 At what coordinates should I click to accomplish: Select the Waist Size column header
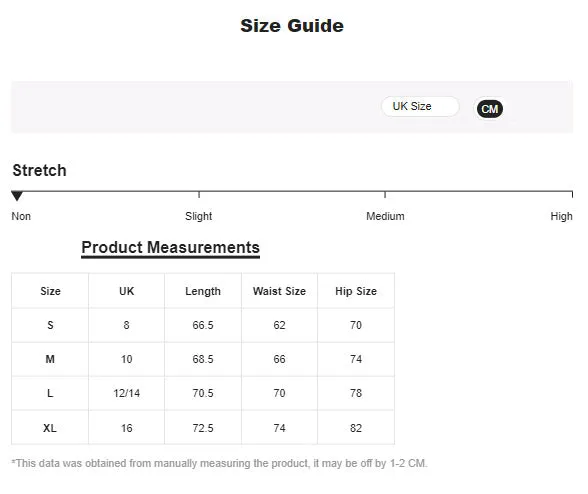click(279, 291)
